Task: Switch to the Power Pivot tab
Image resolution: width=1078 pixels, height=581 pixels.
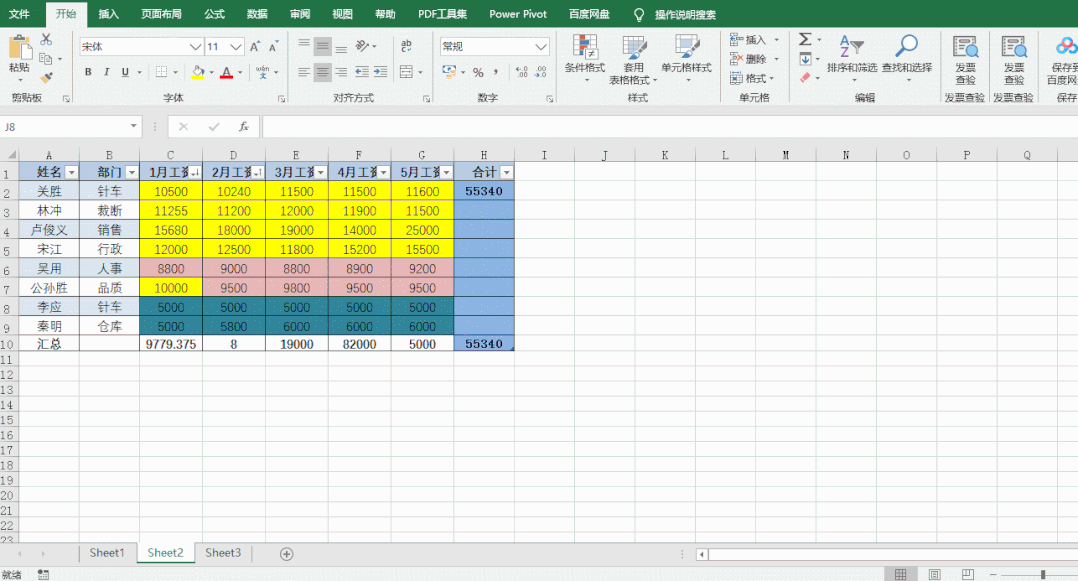Action: [x=518, y=14]
